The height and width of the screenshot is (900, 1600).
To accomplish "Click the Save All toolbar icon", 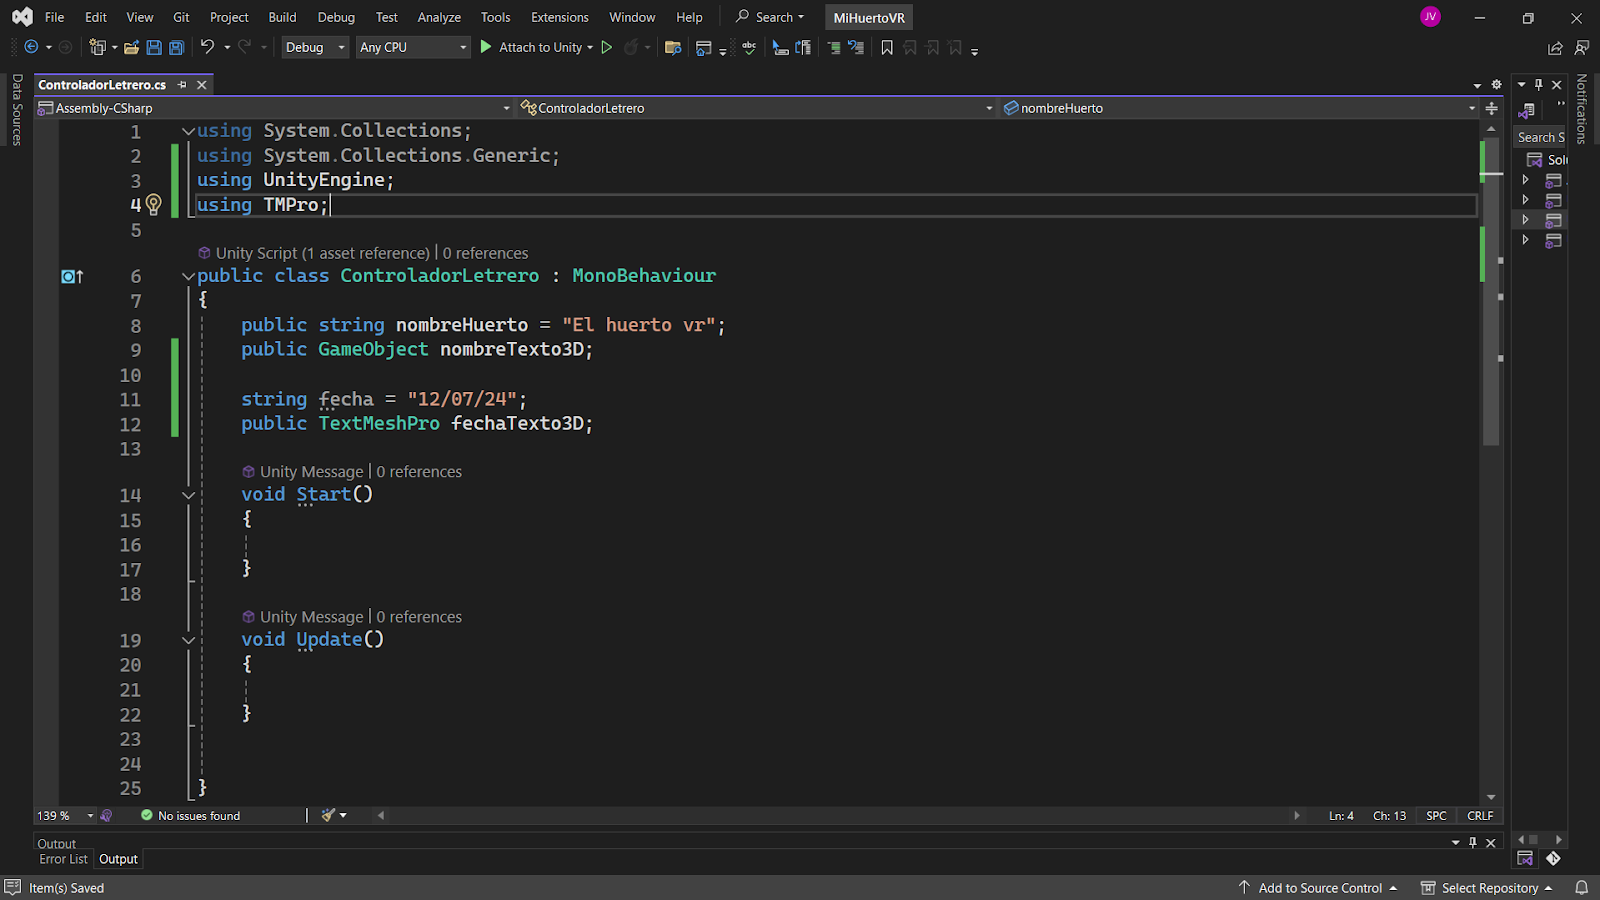I will coord(177,47).
